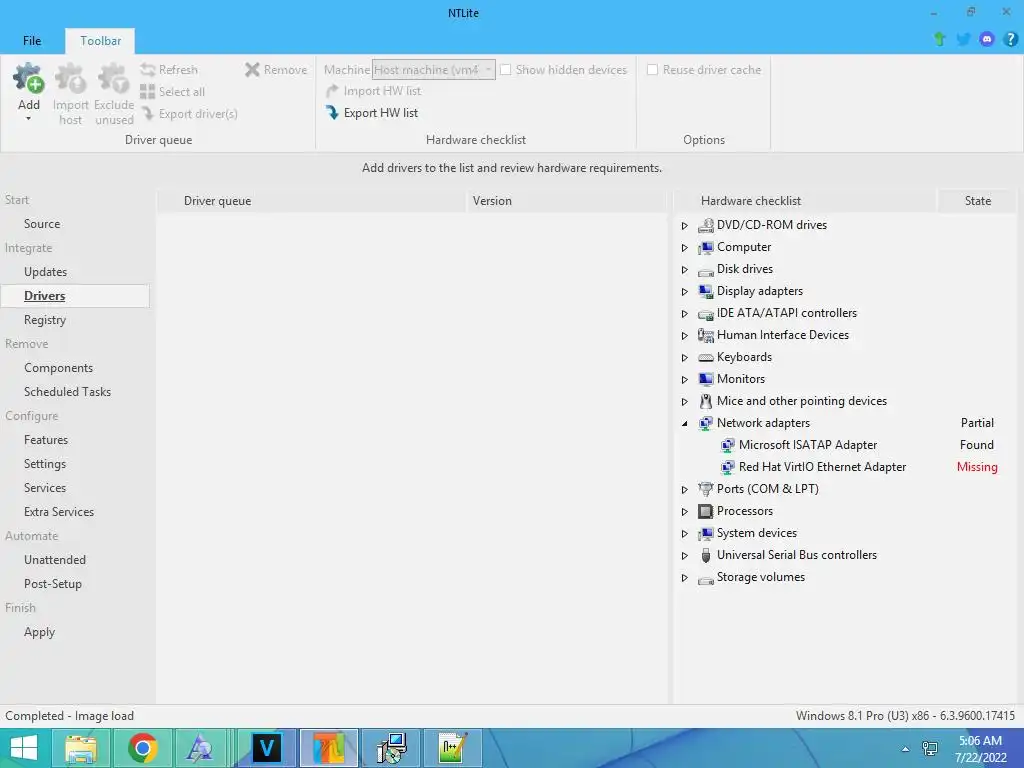Open File Explorer from taskbar
1024x768 pixels.
tap(80, 748)
